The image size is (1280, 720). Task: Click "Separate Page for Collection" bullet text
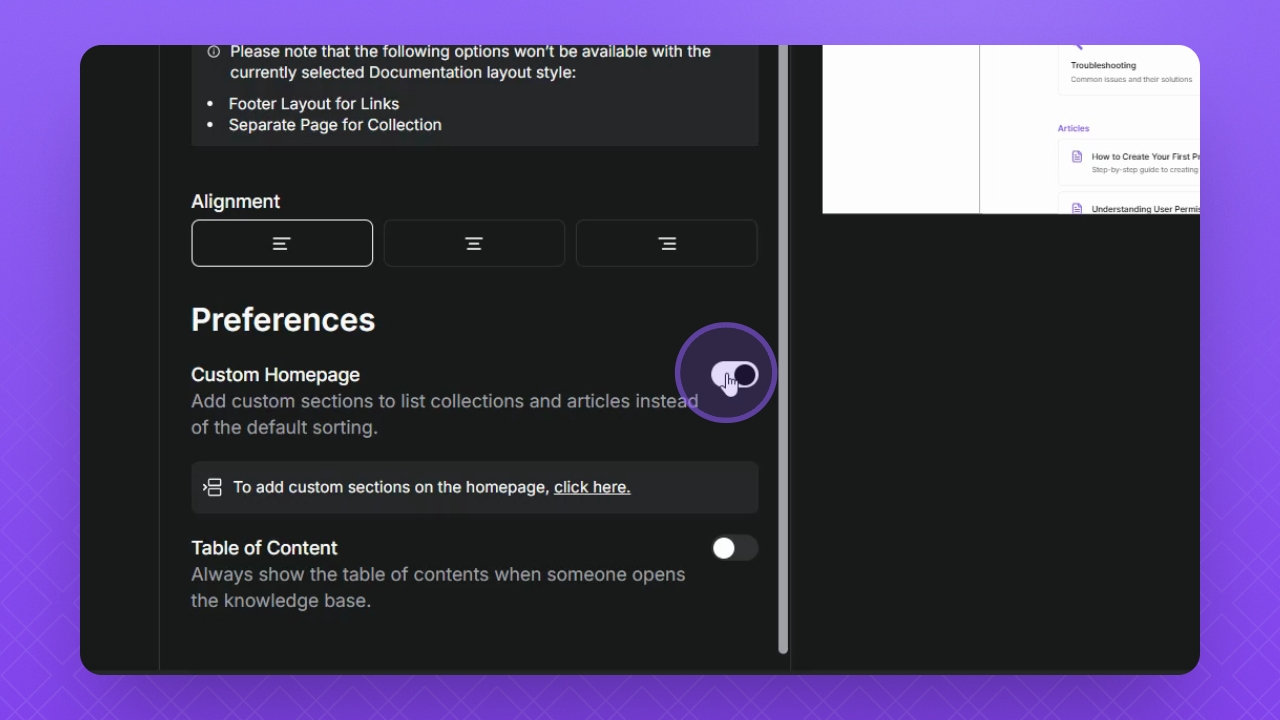335,125
